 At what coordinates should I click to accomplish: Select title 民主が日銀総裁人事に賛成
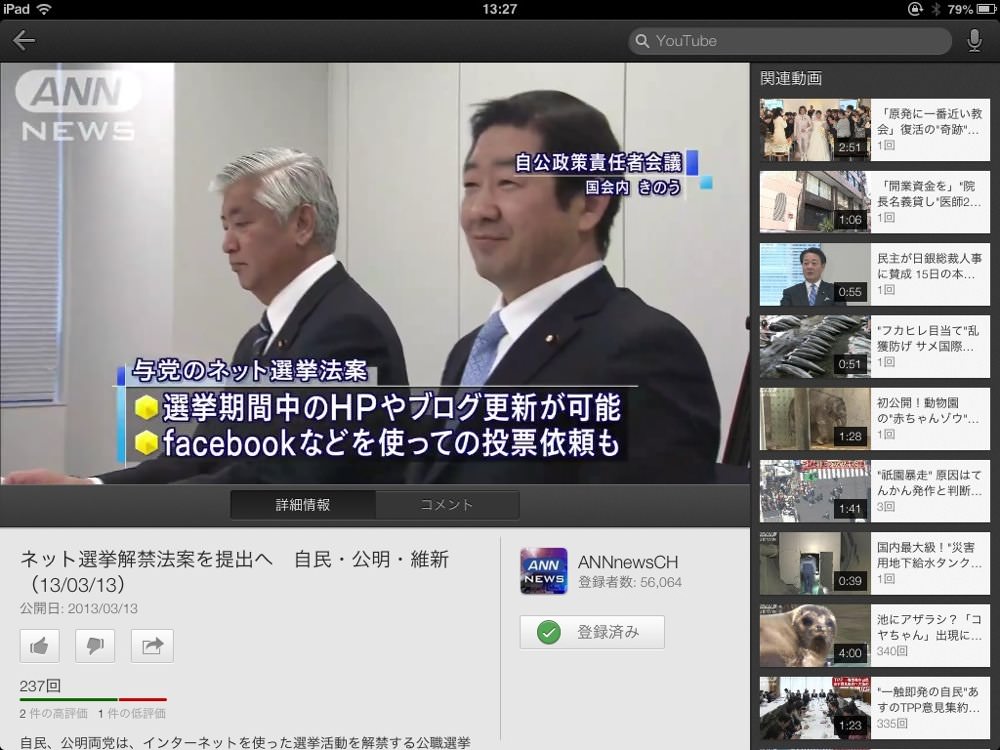point(929,266)
